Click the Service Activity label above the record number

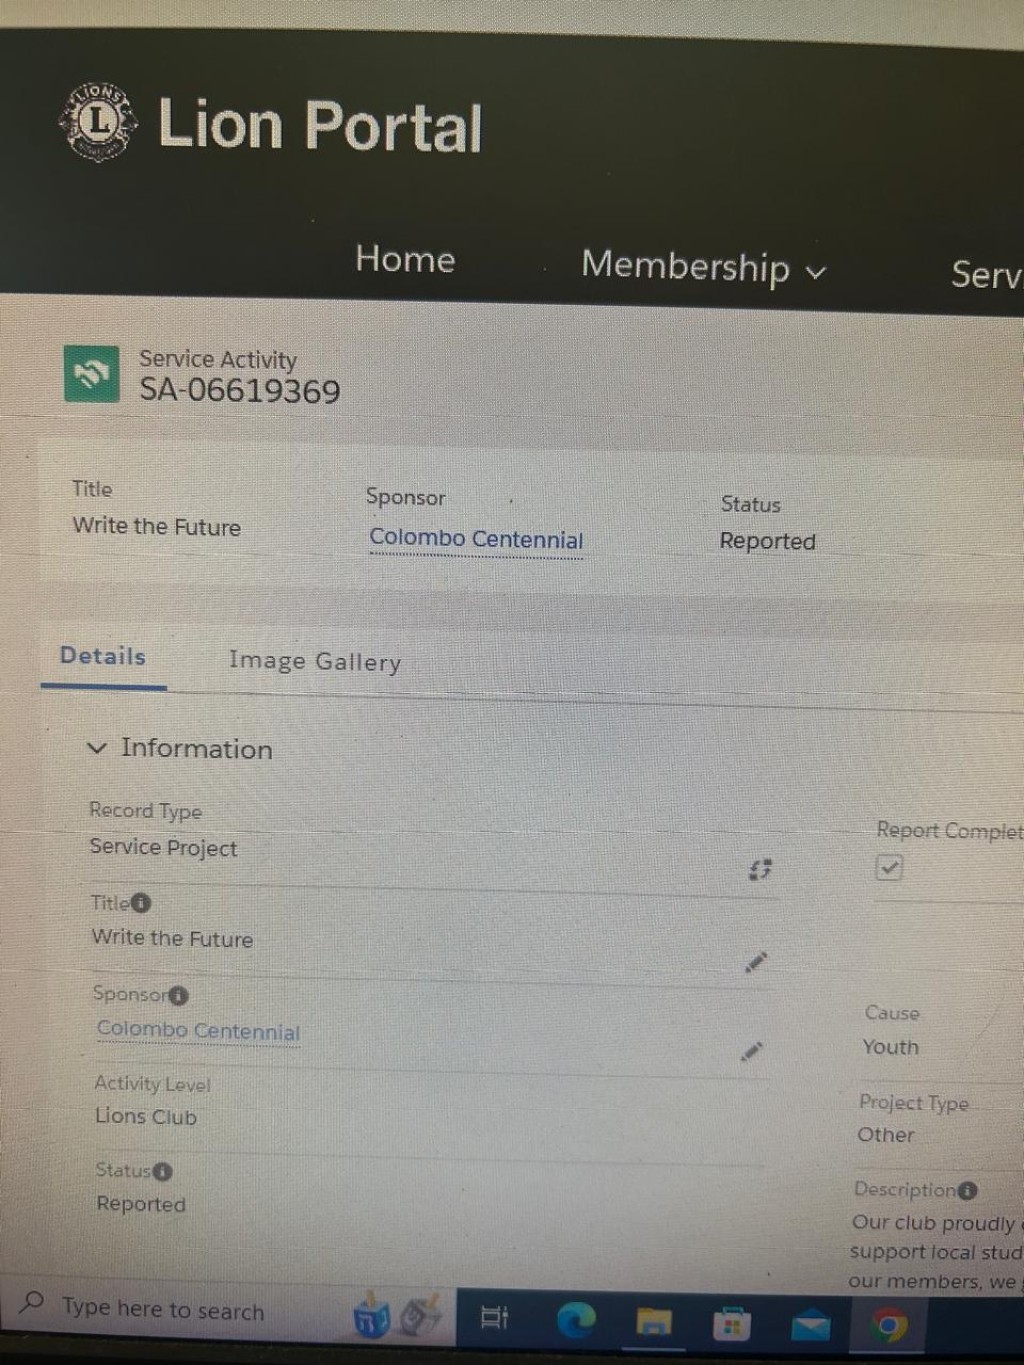pyautogui.click(x=218, y=359)
